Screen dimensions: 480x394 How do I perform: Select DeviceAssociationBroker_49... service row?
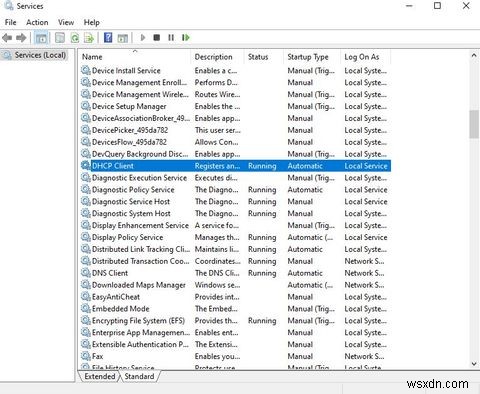pos(235,118)
